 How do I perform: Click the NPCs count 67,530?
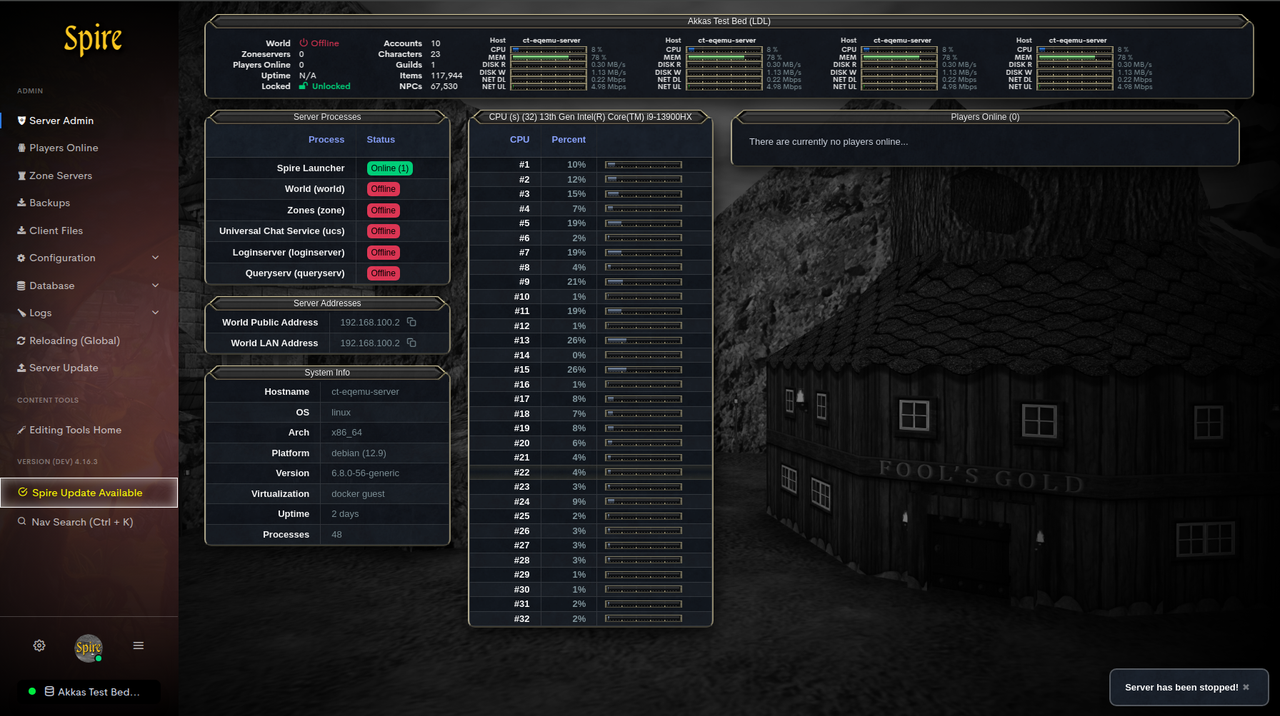(444, 86)
